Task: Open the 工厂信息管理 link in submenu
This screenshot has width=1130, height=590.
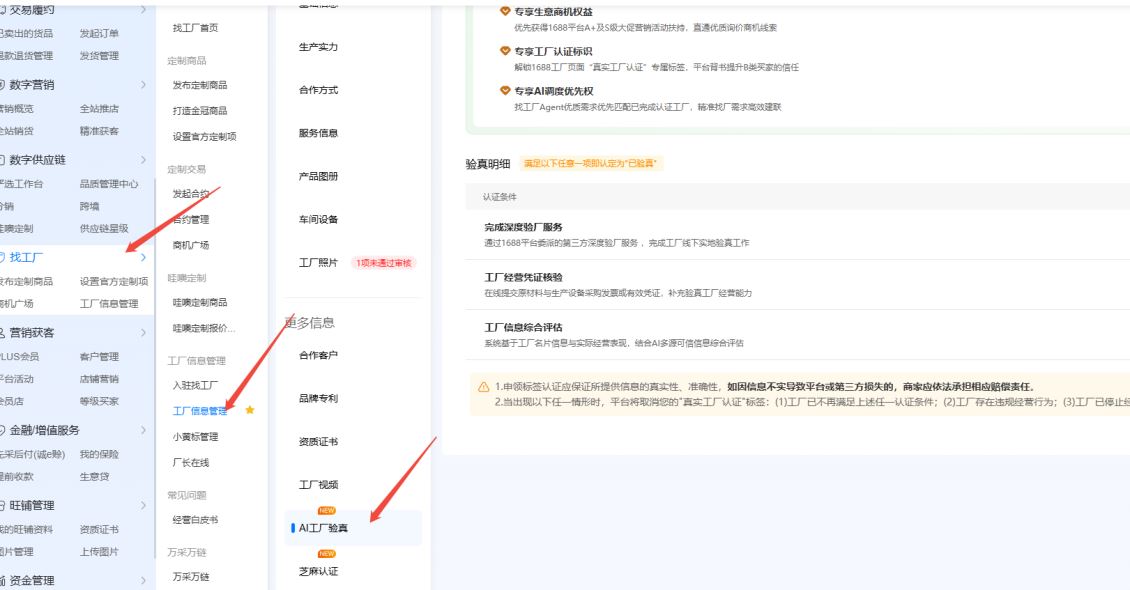Action: point(200,411)
